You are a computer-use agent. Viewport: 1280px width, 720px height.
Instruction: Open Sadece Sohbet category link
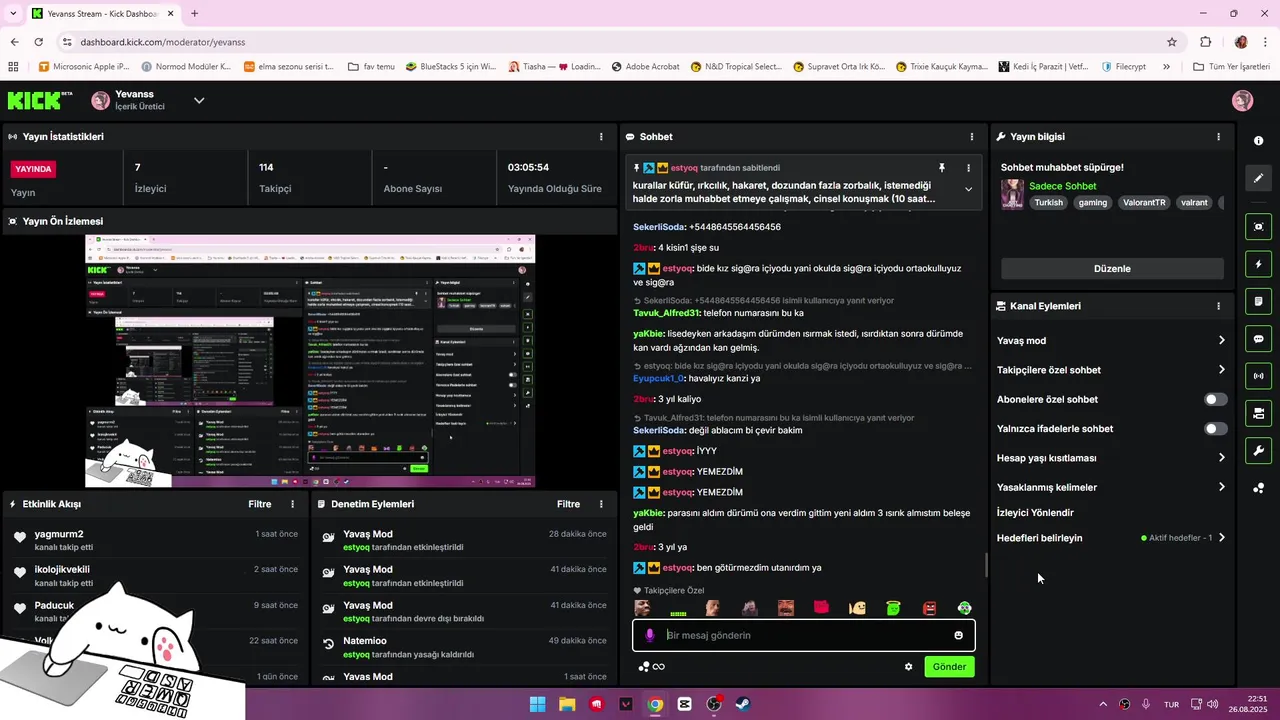click(1062, 186)
